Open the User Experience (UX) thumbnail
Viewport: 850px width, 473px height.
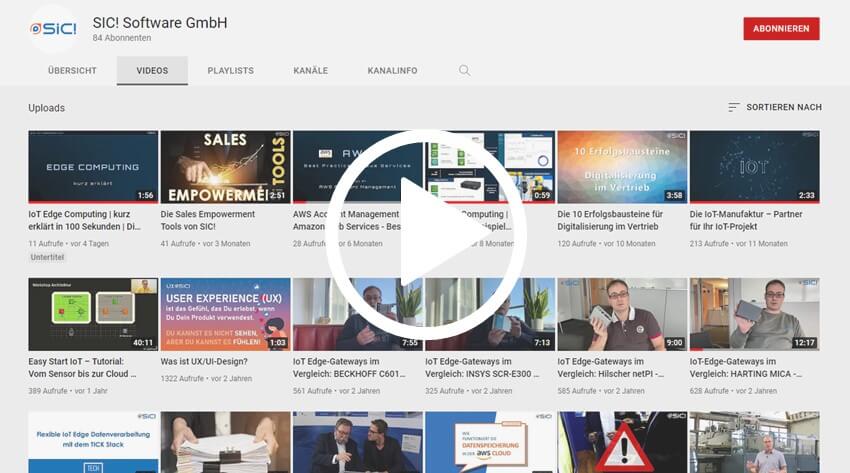[x=226, y=314]
